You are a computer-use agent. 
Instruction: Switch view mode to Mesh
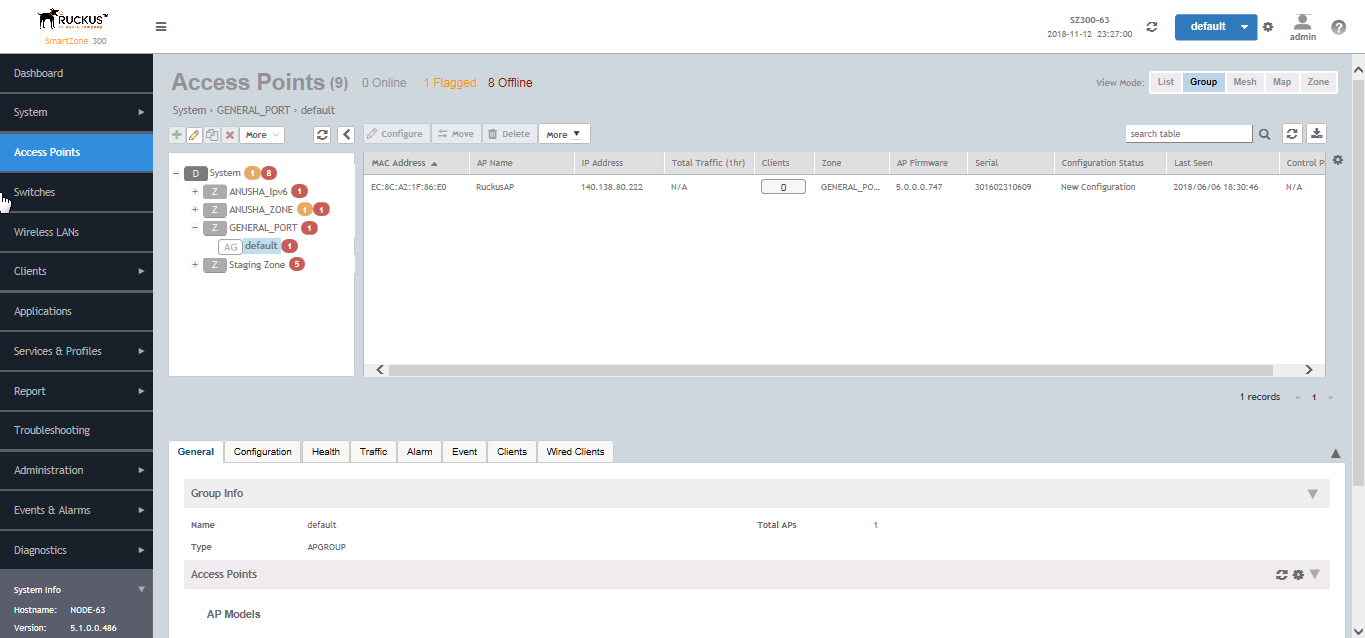point(1244,82)
